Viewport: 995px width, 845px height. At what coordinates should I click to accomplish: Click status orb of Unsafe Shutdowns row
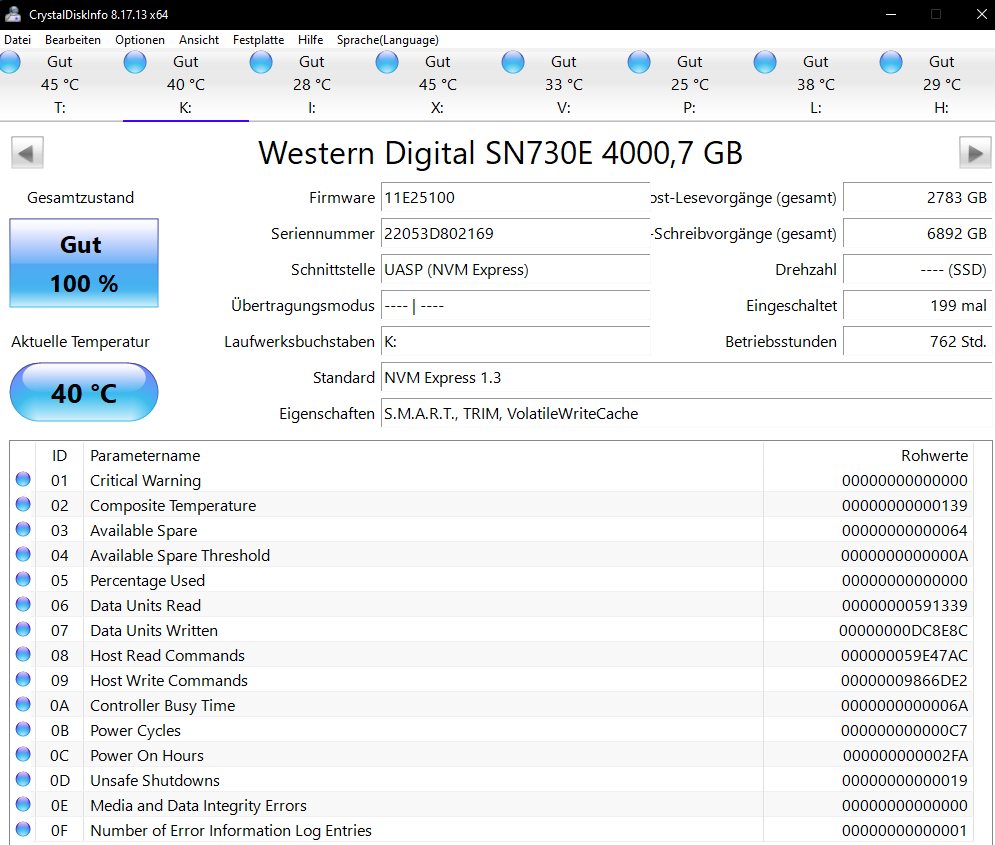click(23, 779)
